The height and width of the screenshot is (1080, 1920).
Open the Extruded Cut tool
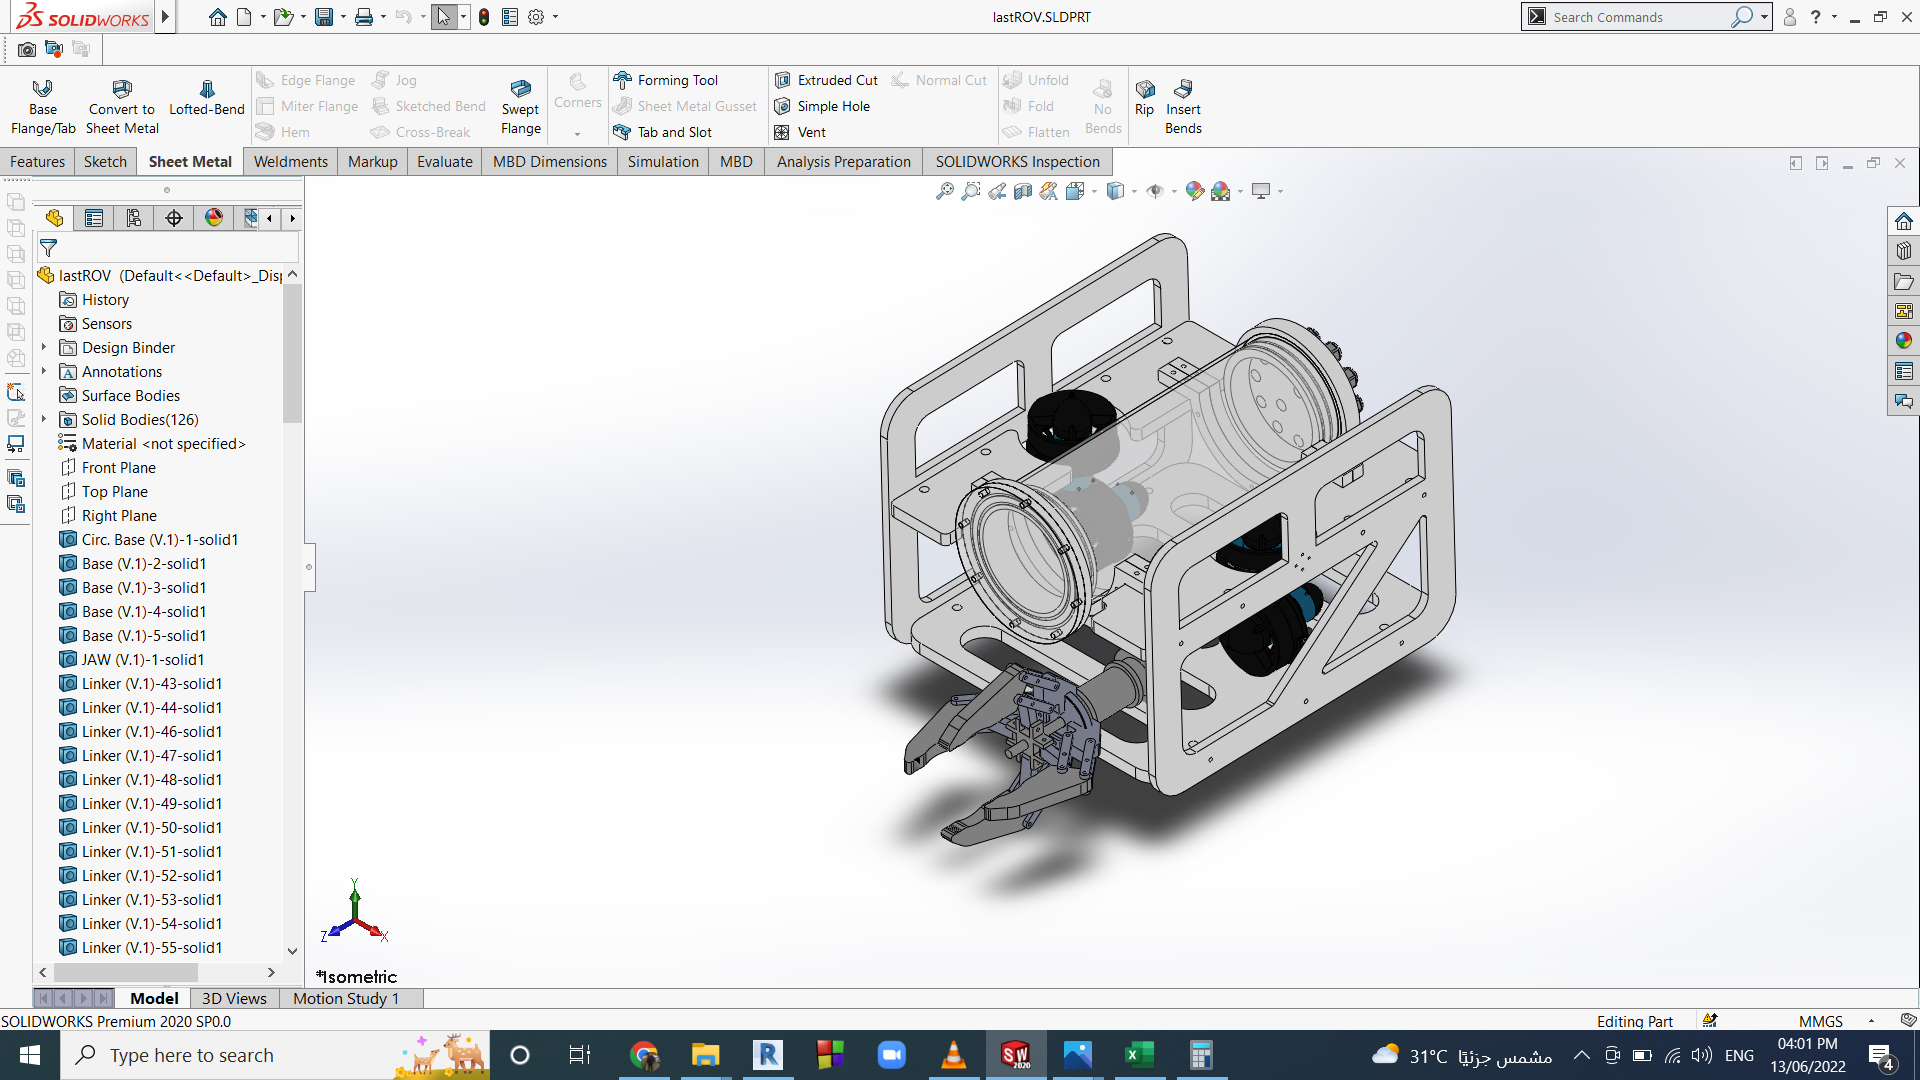point(827,80)
